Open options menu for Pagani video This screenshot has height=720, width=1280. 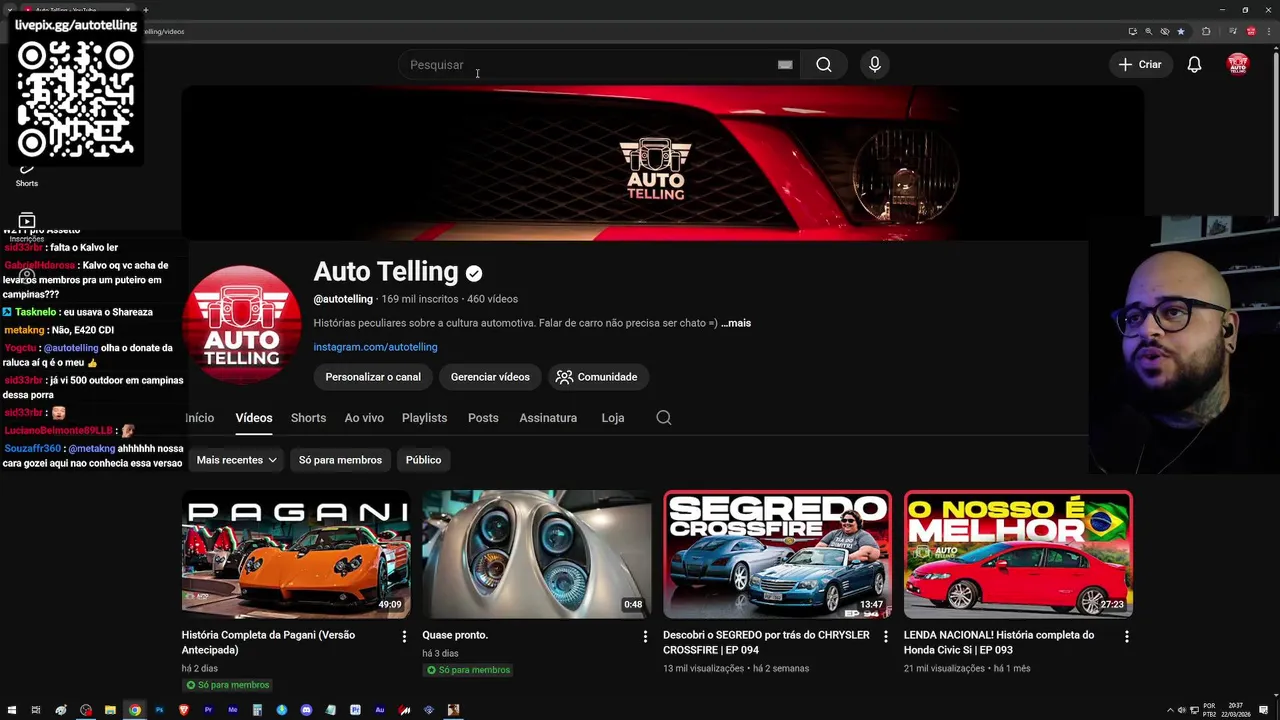(x=404, y=637)
